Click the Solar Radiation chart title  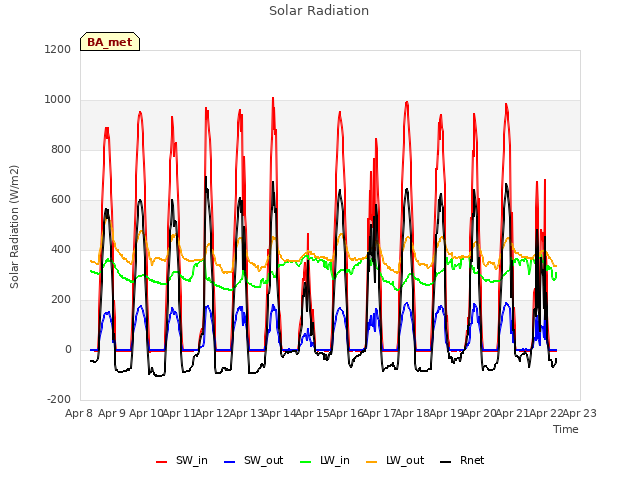[319, 11]
